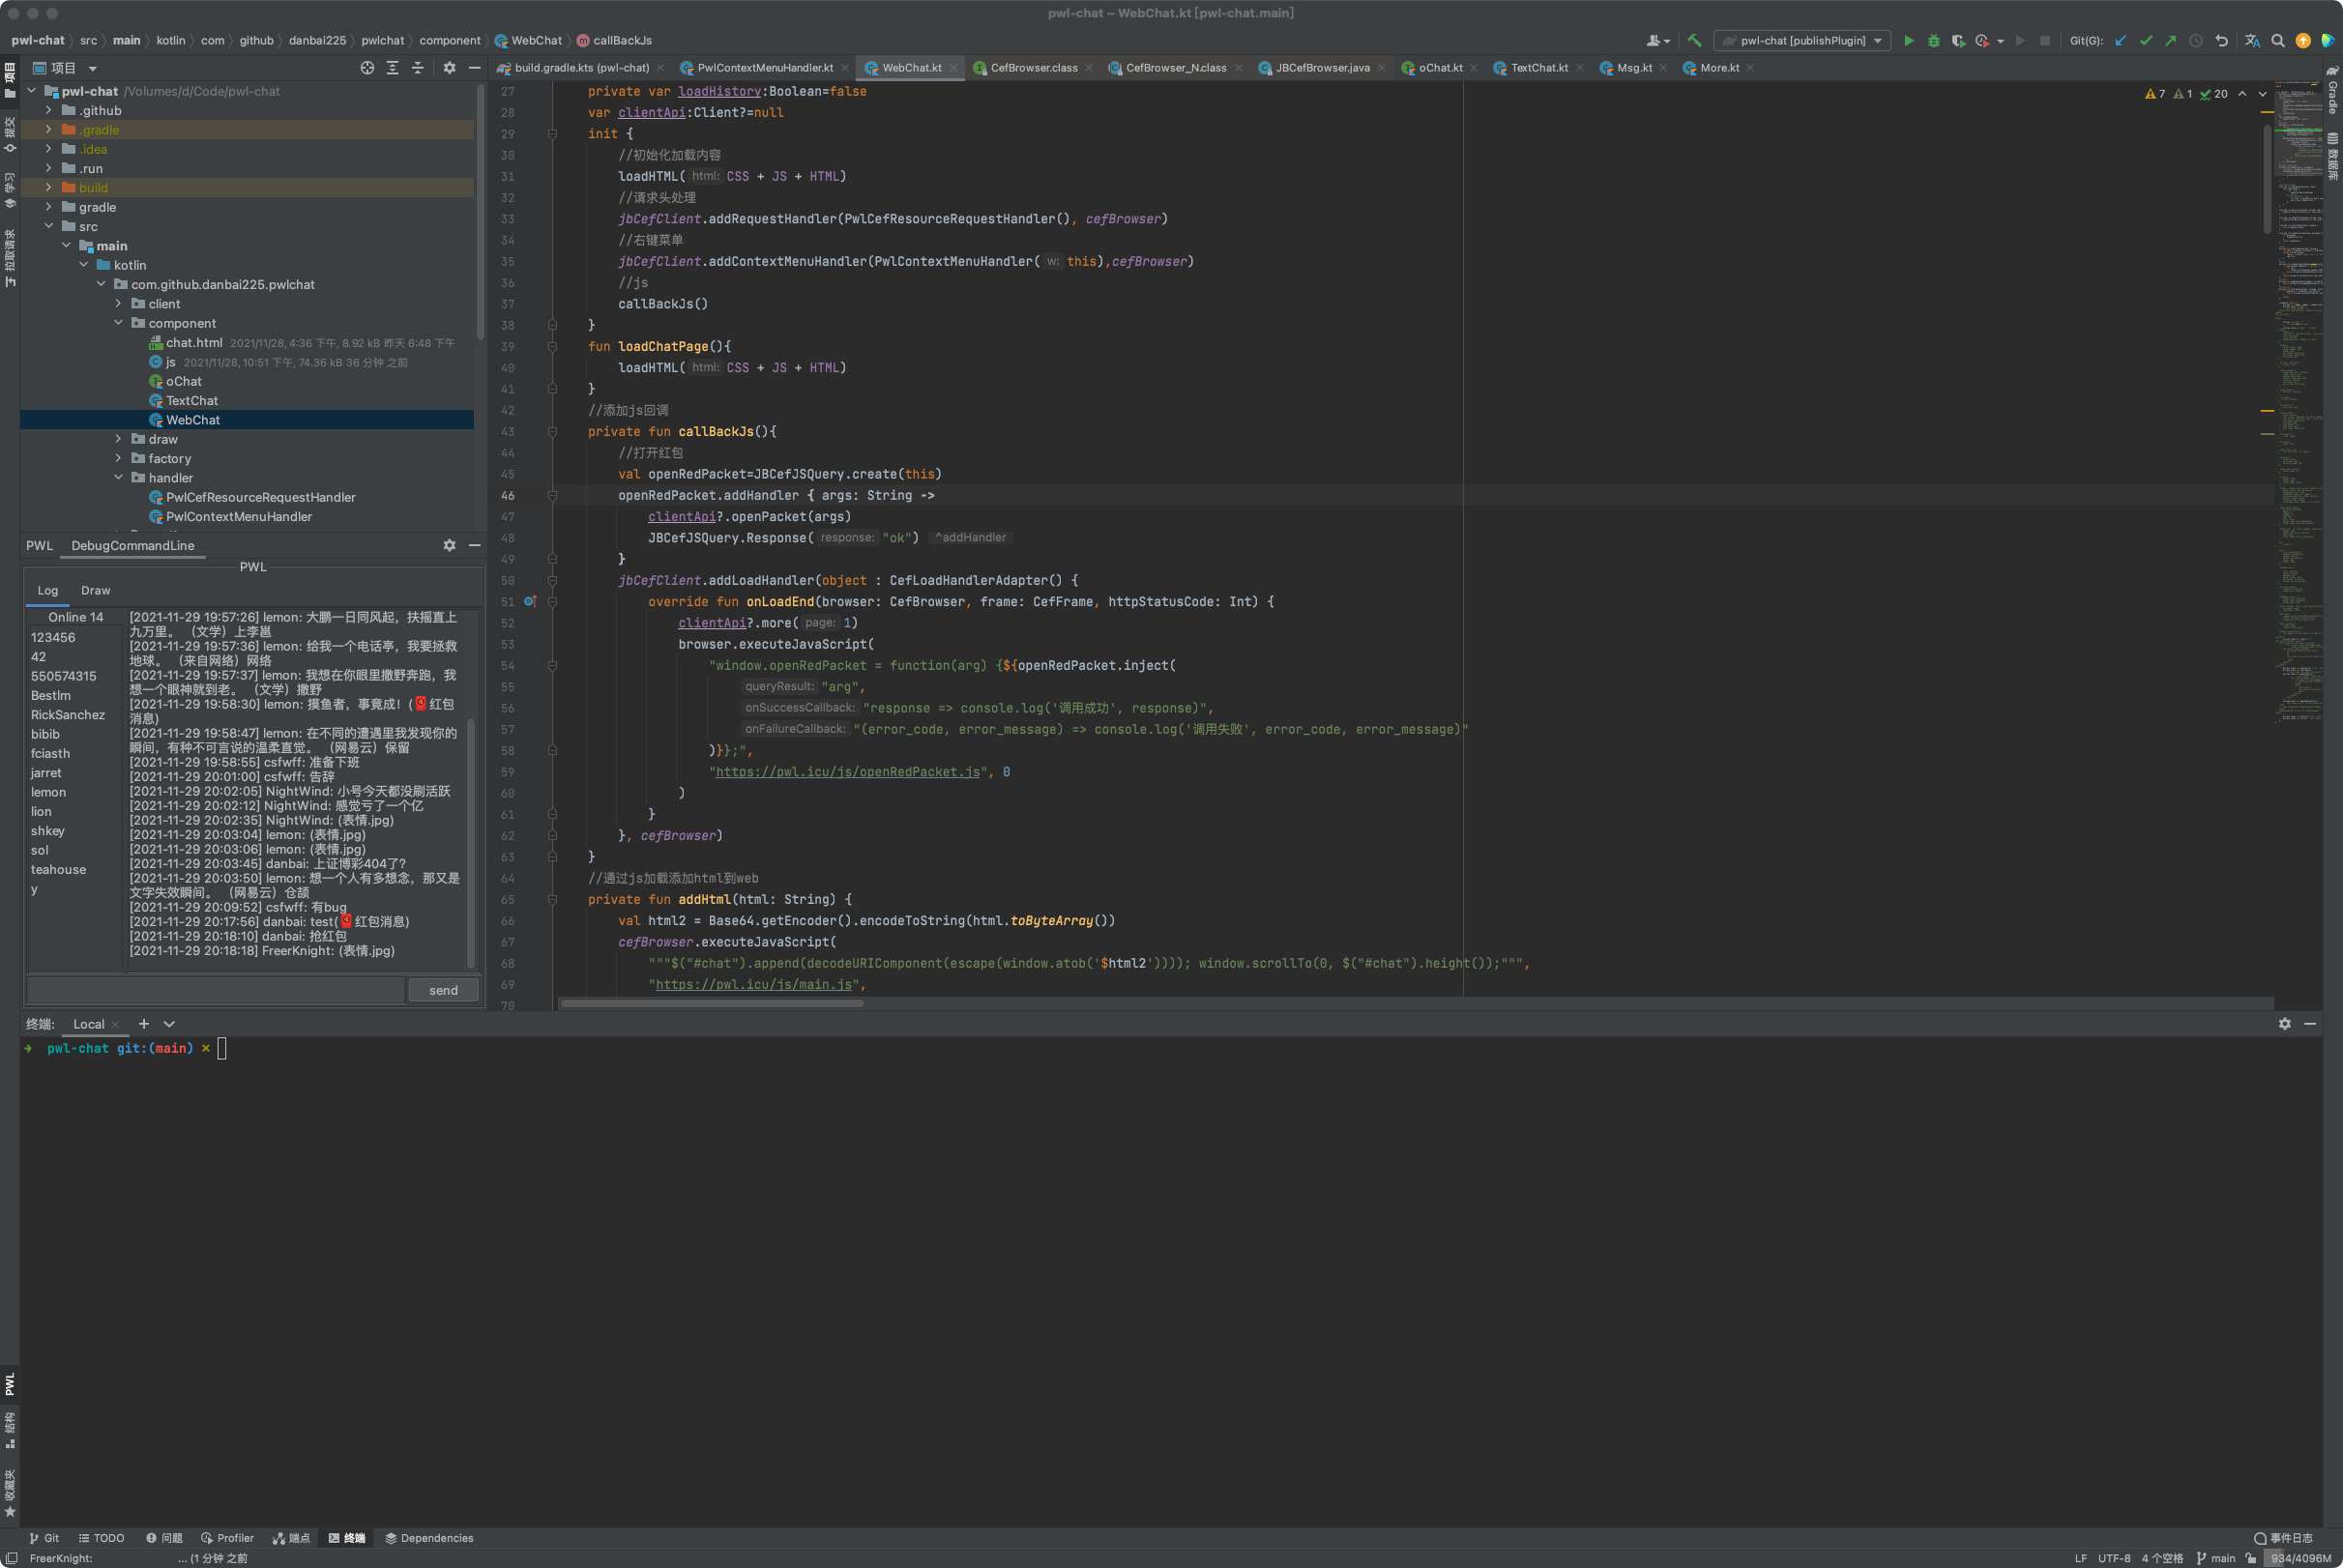Image resolution: width=2343 pixels, height=1568 pixels.
Task: Open the event log in status bar
Action: click(x=2283, y=1538)
